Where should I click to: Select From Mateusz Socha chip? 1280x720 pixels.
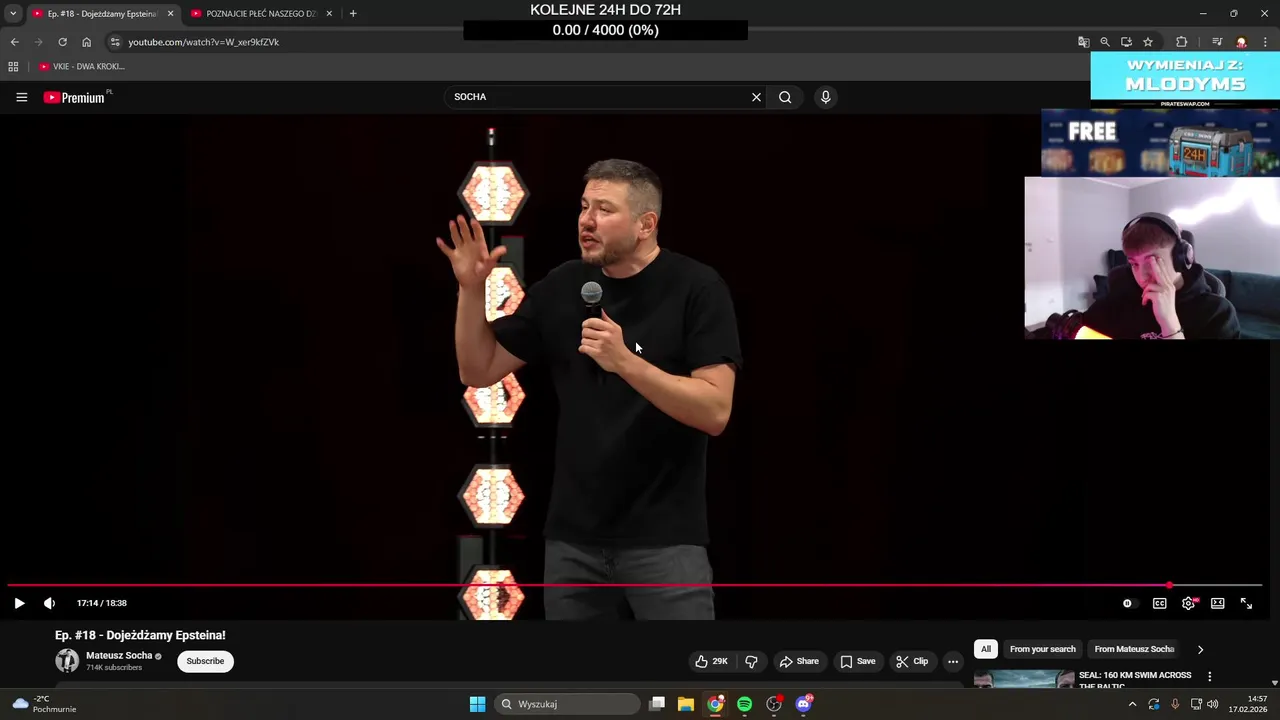click(x=1134, y=649)
